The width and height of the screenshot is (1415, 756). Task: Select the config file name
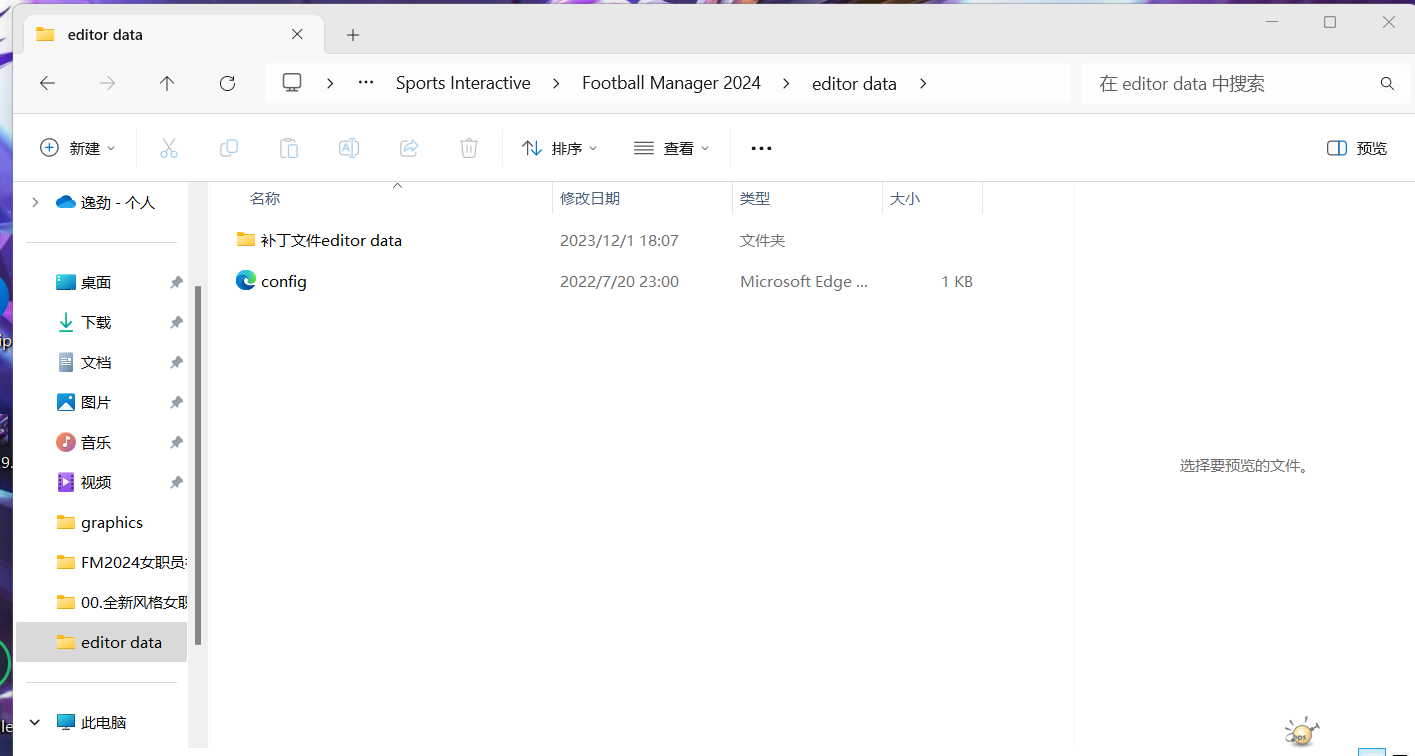pos(284,282)
